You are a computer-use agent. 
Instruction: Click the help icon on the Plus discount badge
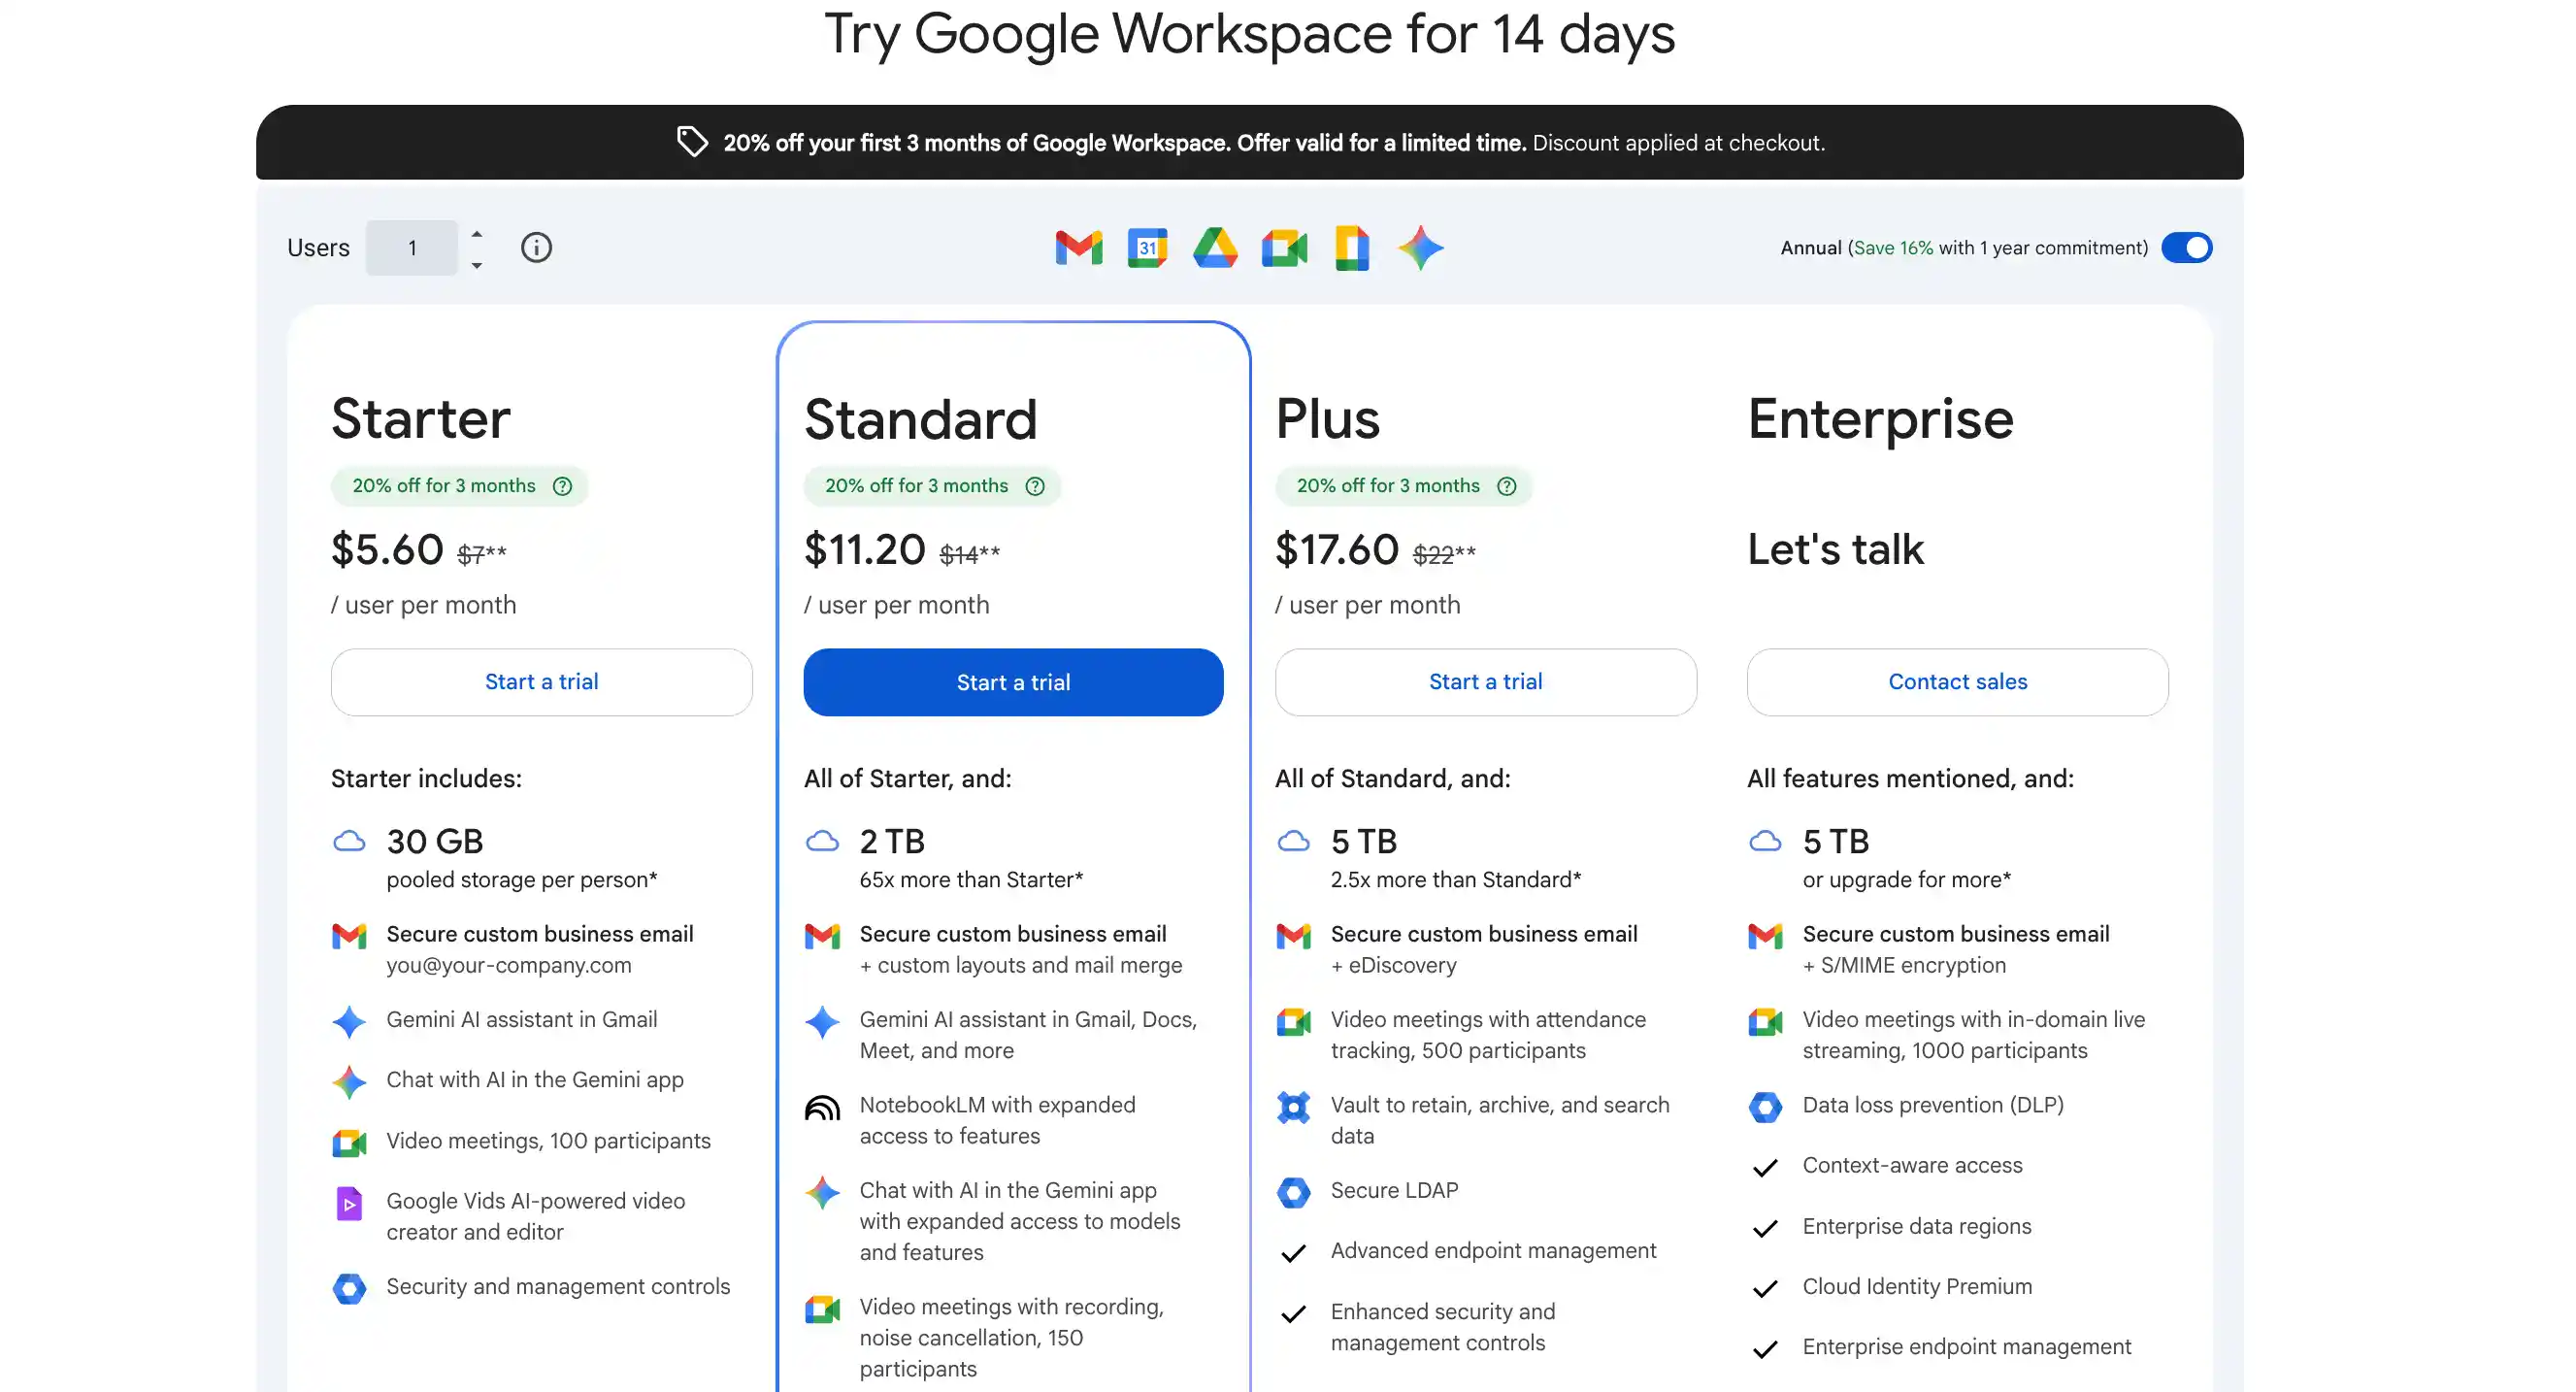click(x=1507, y=486)
